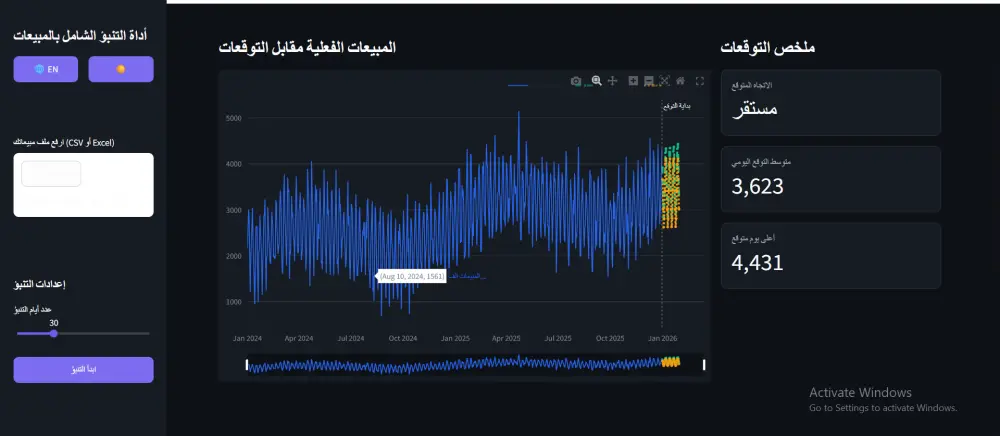Download the chart as PNG with camera icon
1000x436 pixels.
[576, 81]
